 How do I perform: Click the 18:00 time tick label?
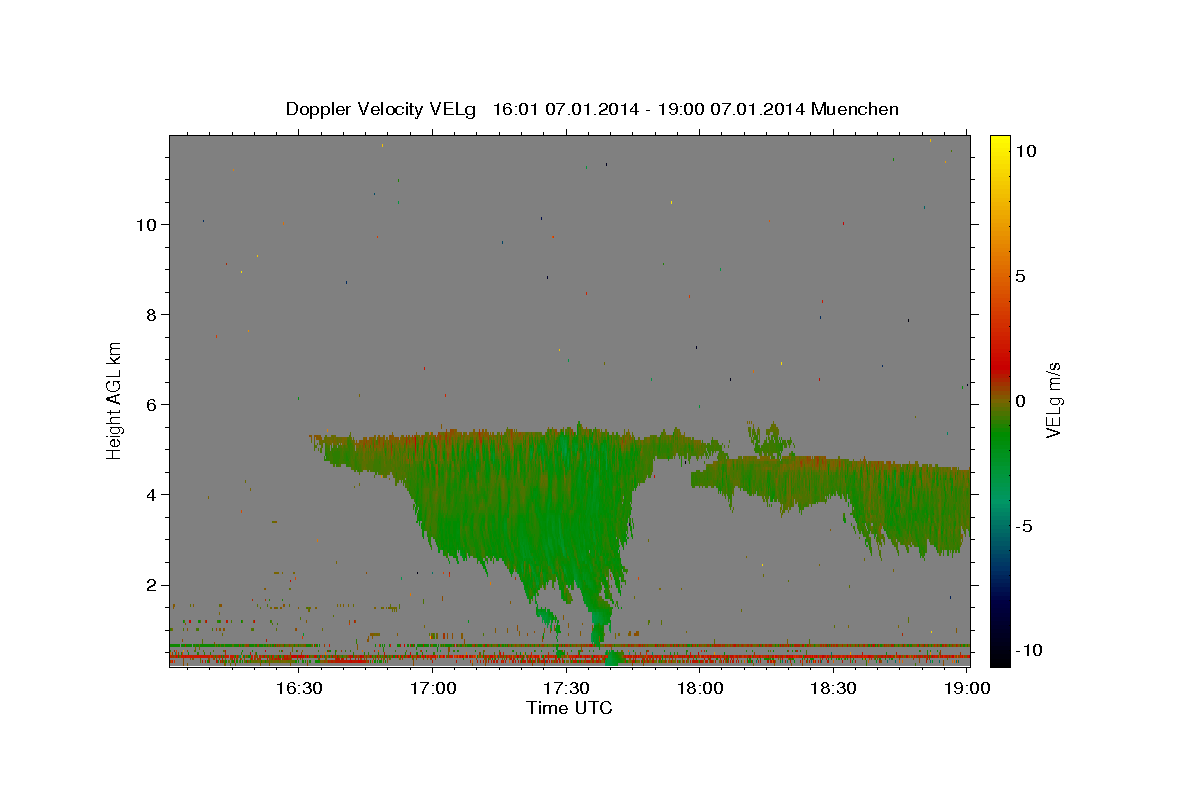(x=701, y=688)
